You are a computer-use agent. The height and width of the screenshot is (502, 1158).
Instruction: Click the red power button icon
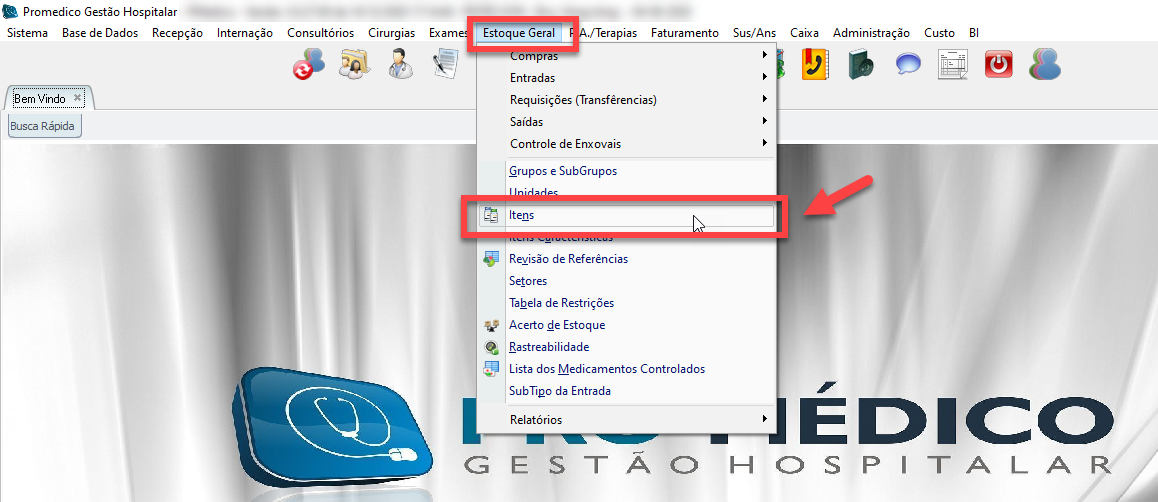point(998,64)
